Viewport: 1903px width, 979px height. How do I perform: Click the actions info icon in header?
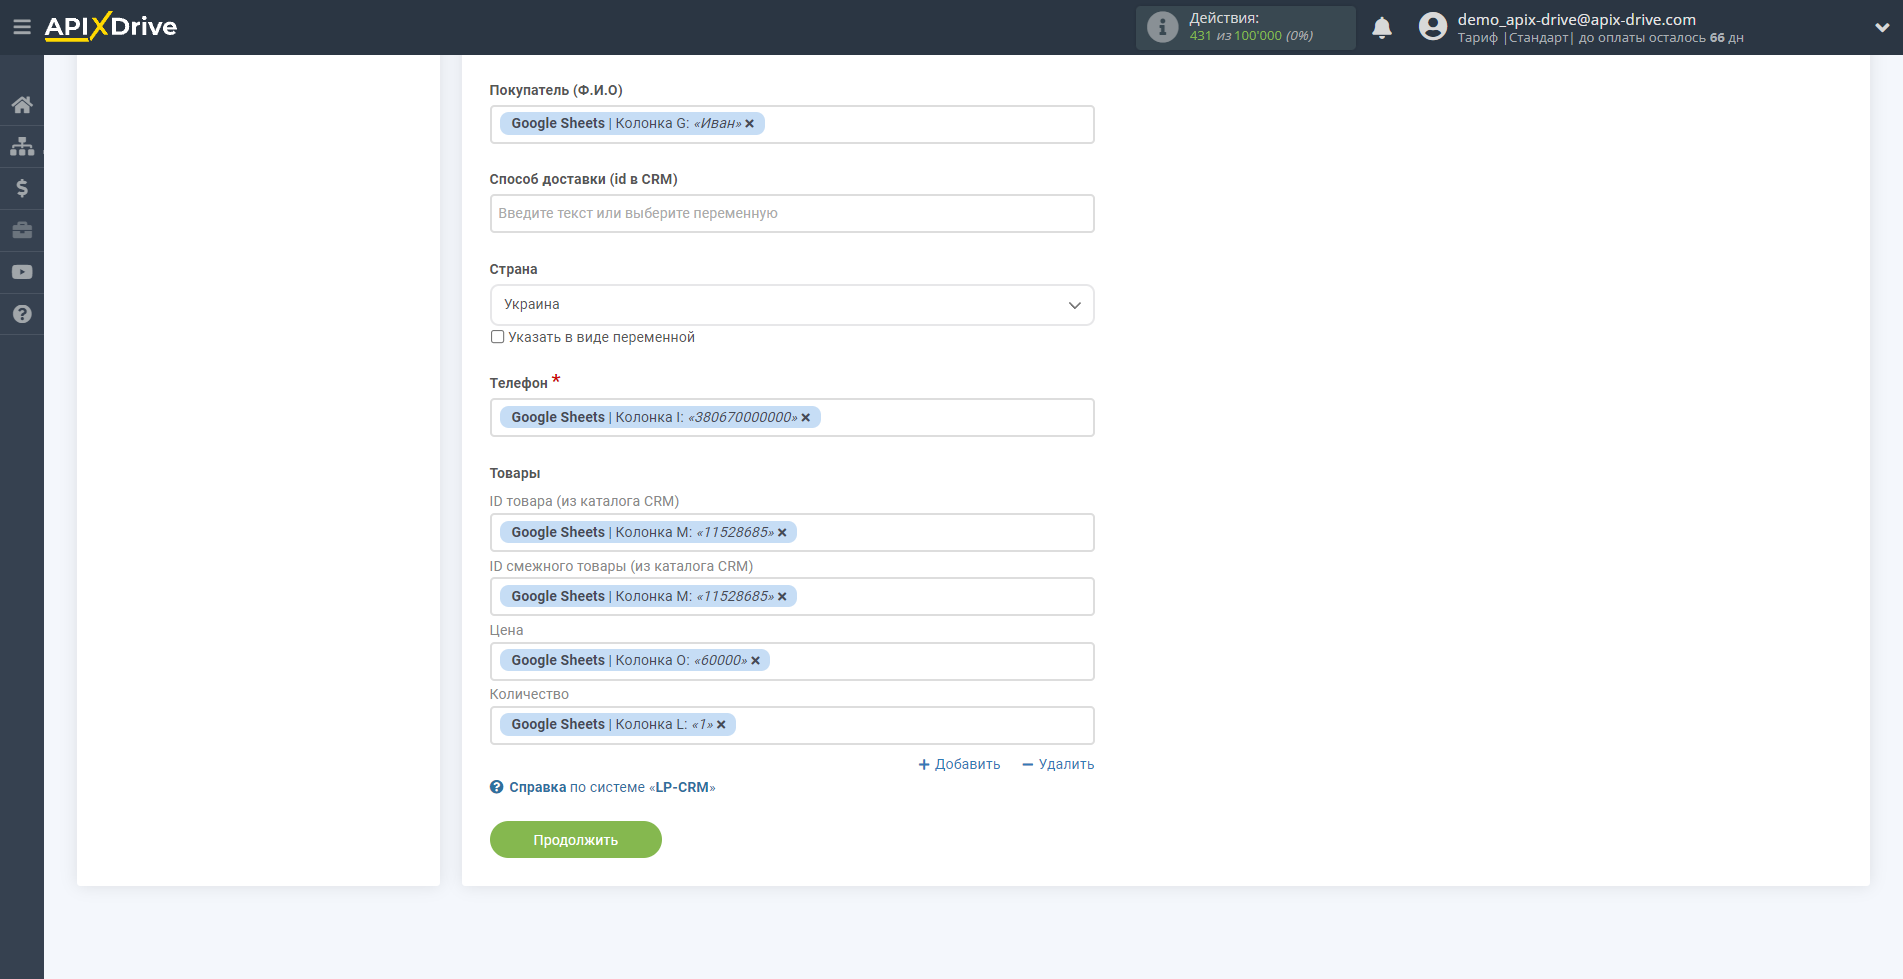[x=1162, y=27]
